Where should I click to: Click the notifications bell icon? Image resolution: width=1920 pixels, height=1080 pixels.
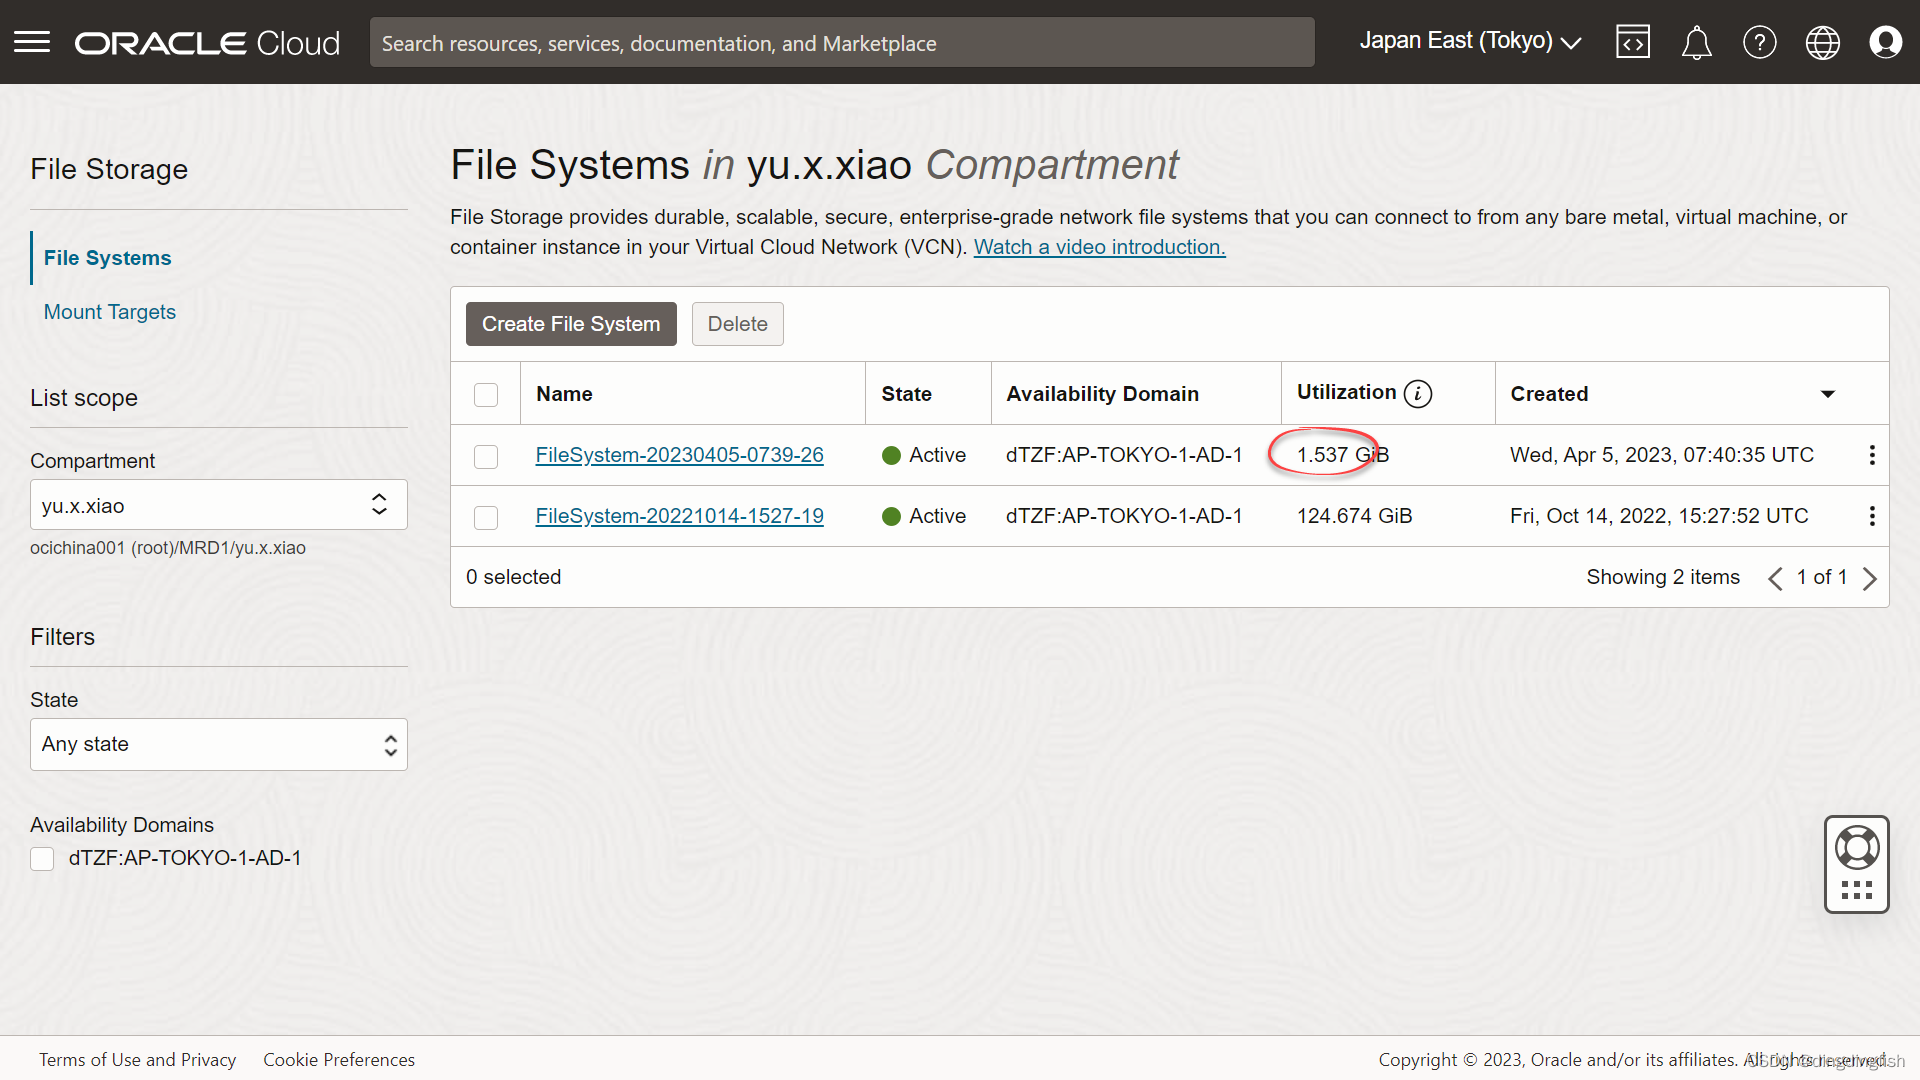pyautogui.click(x=1697, y=42)
